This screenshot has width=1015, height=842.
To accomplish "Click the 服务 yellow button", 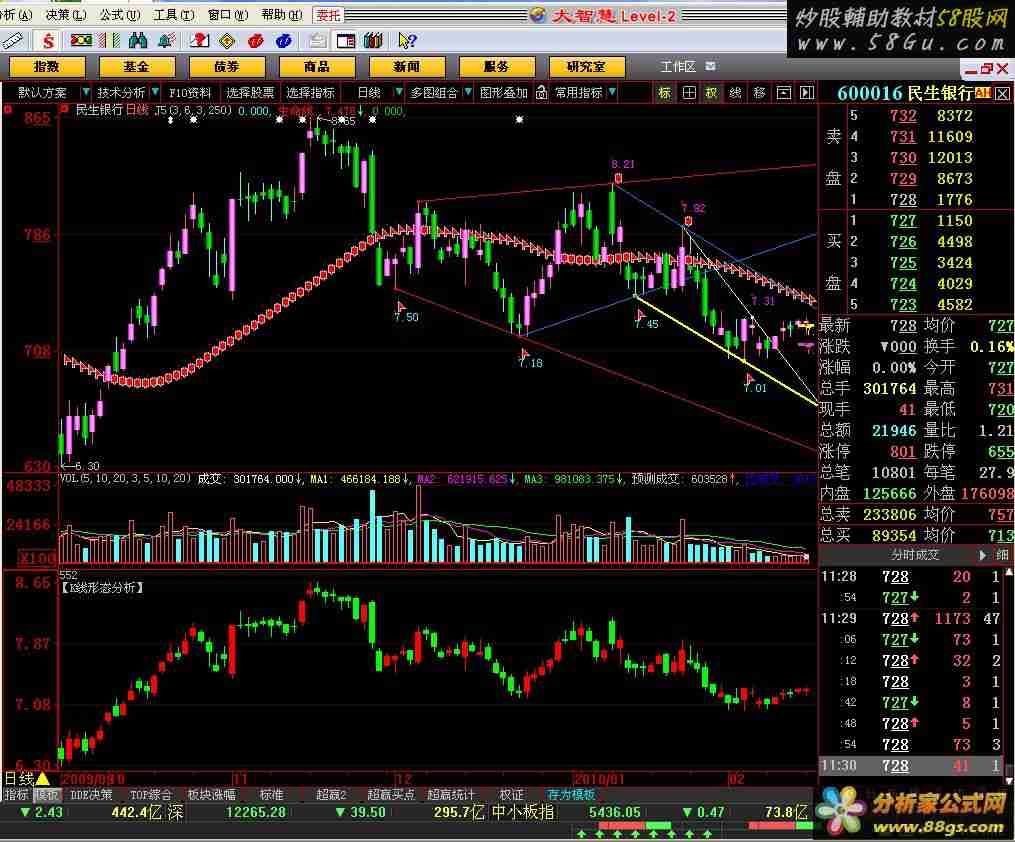I will point(496,67).
